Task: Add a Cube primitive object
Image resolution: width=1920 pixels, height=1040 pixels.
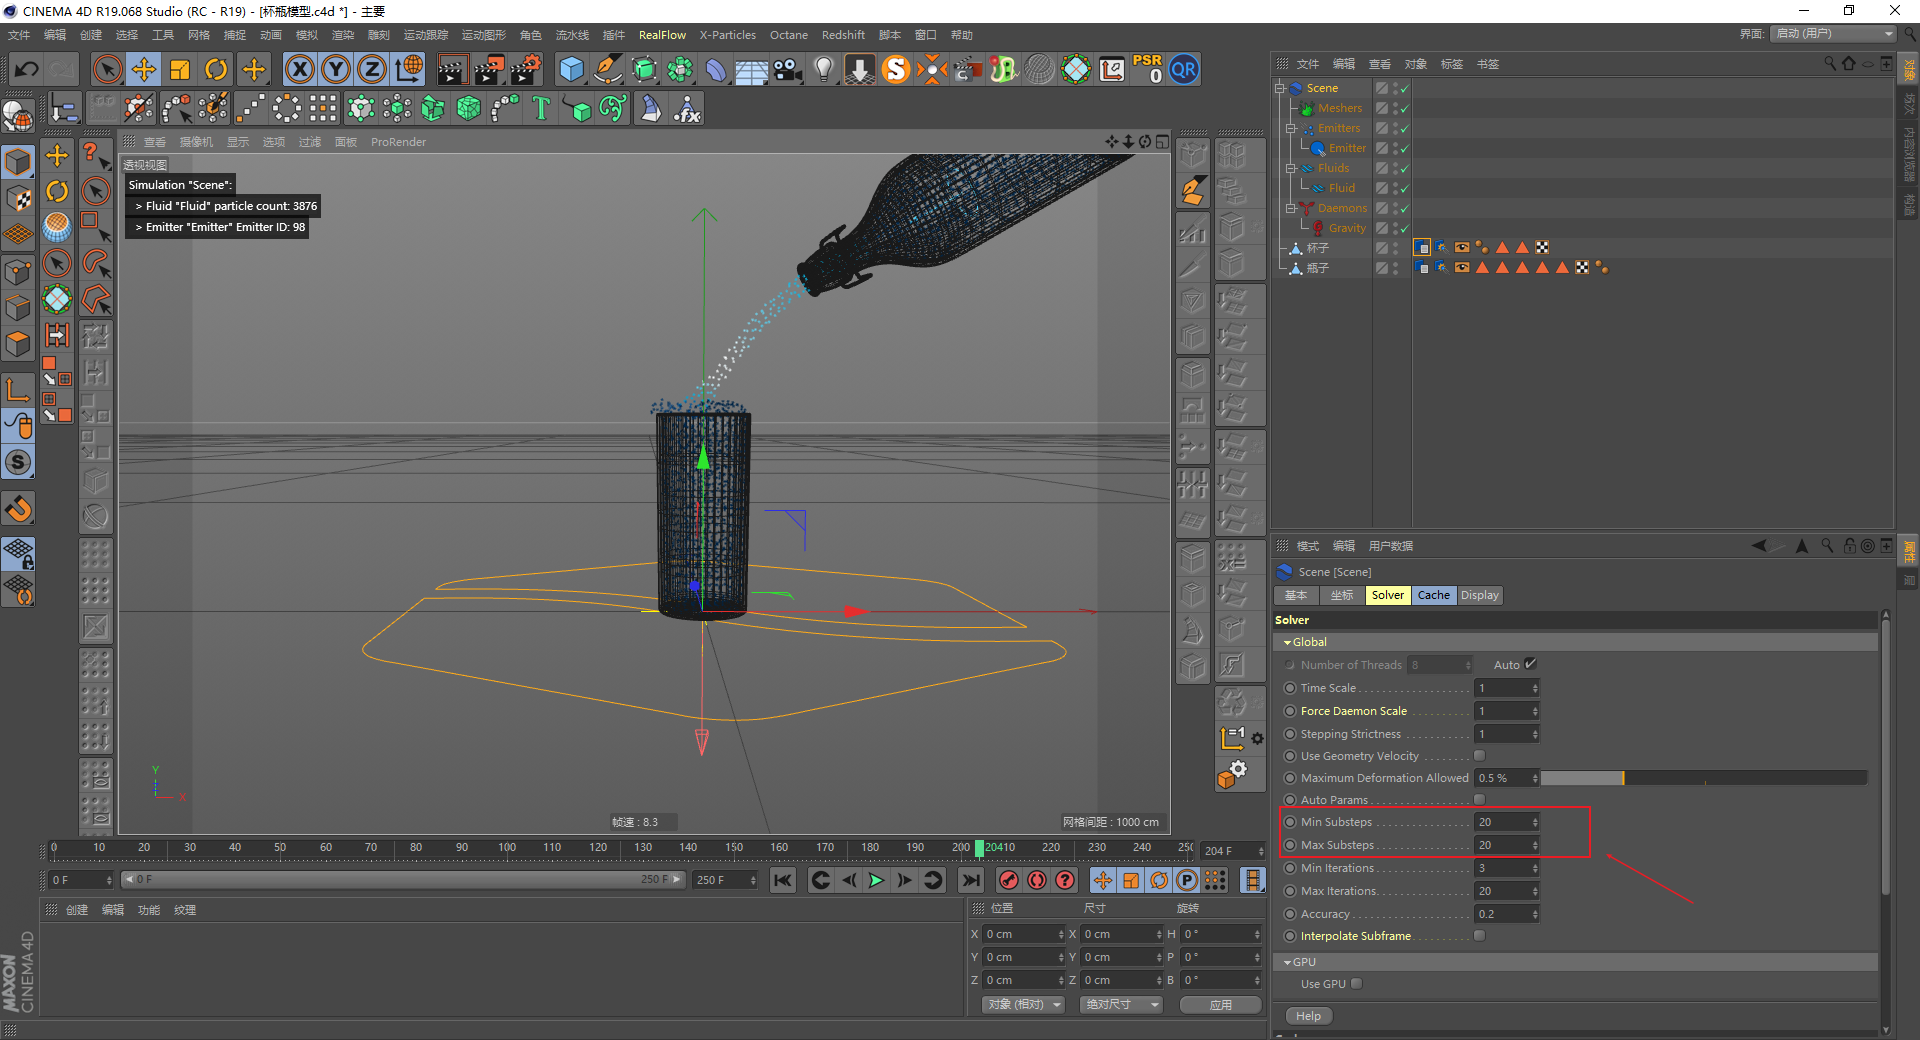Action: click(x=571, y=69)
